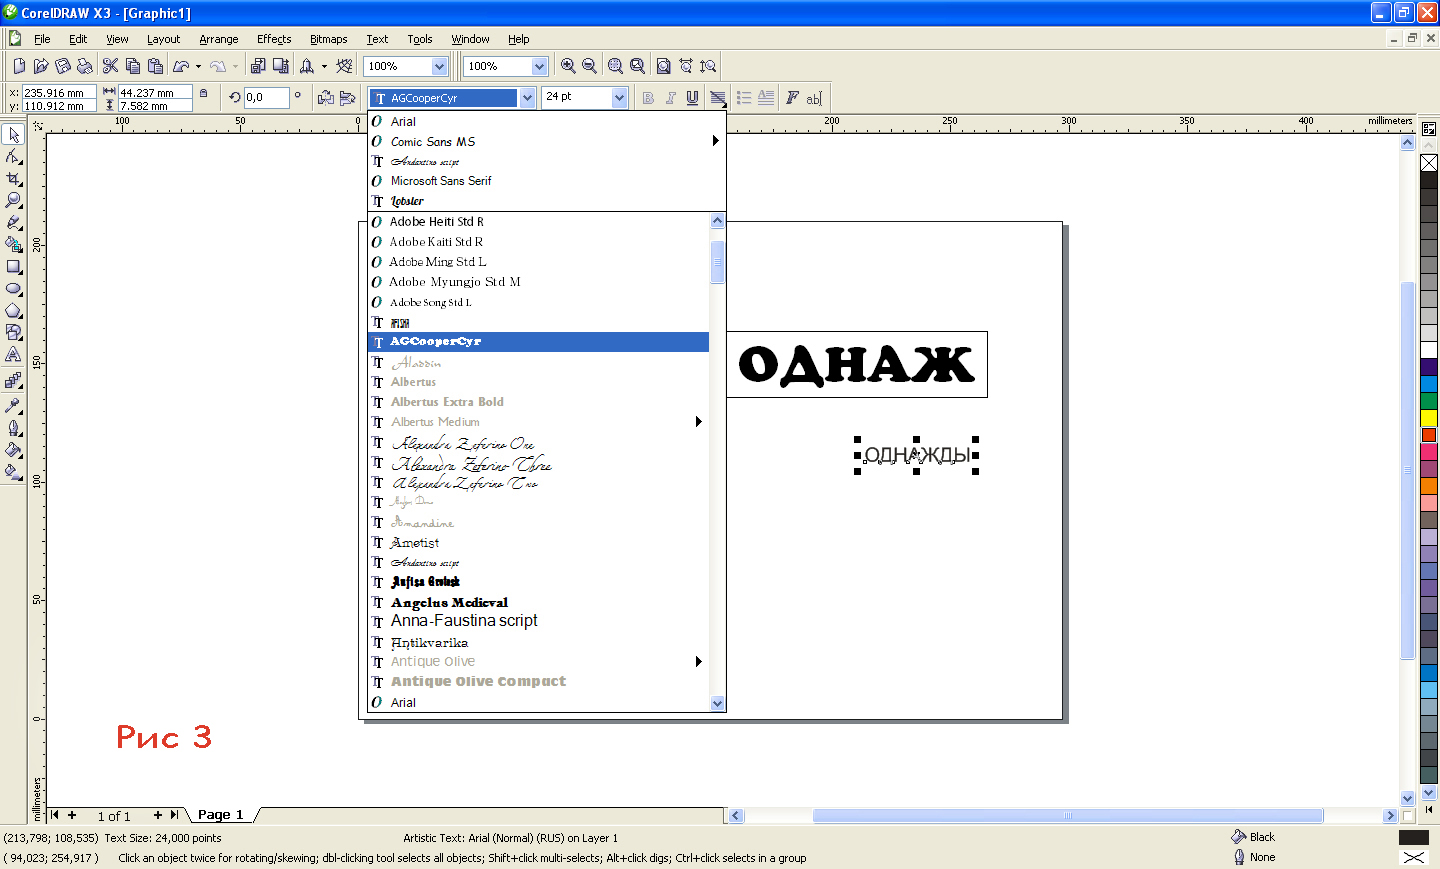
Task: Select the Ellipse tool
Action: pyautogui.click(x=13, y=288)
